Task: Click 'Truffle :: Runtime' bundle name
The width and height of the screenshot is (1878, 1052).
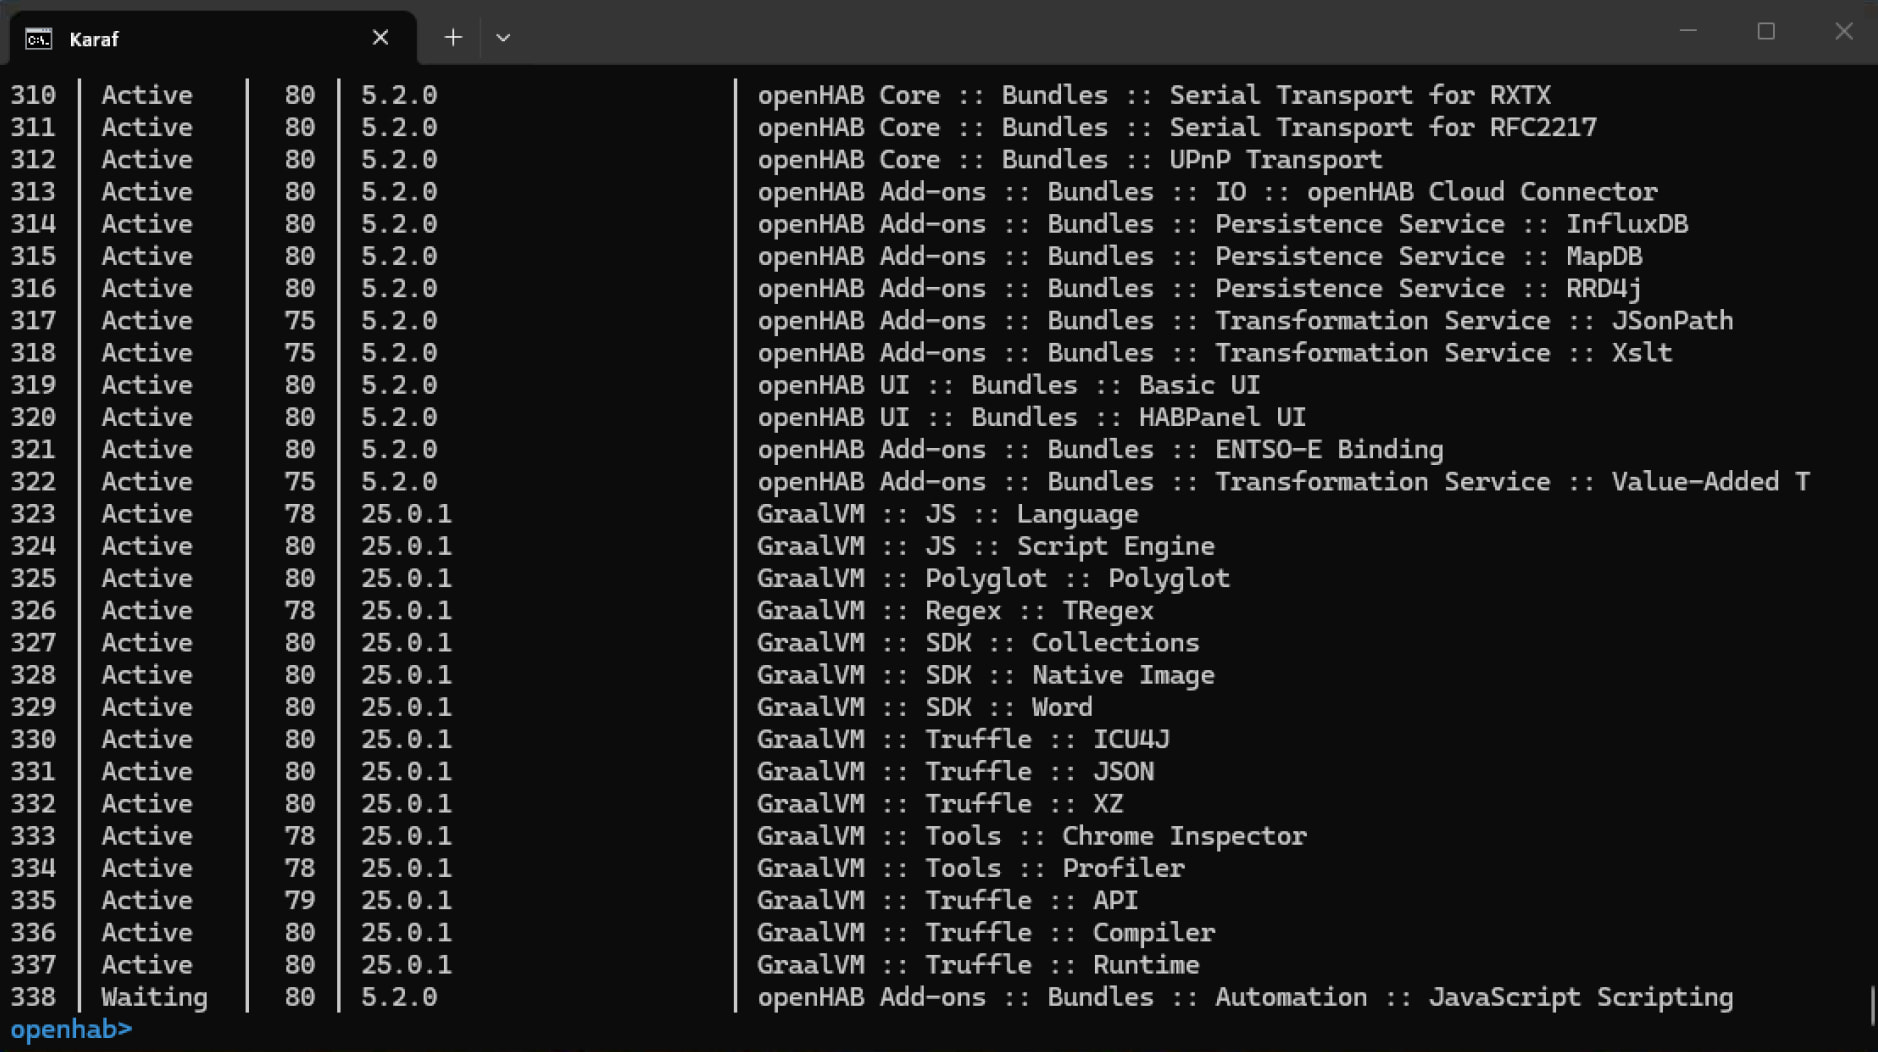Action: (x=1062, y=964)
